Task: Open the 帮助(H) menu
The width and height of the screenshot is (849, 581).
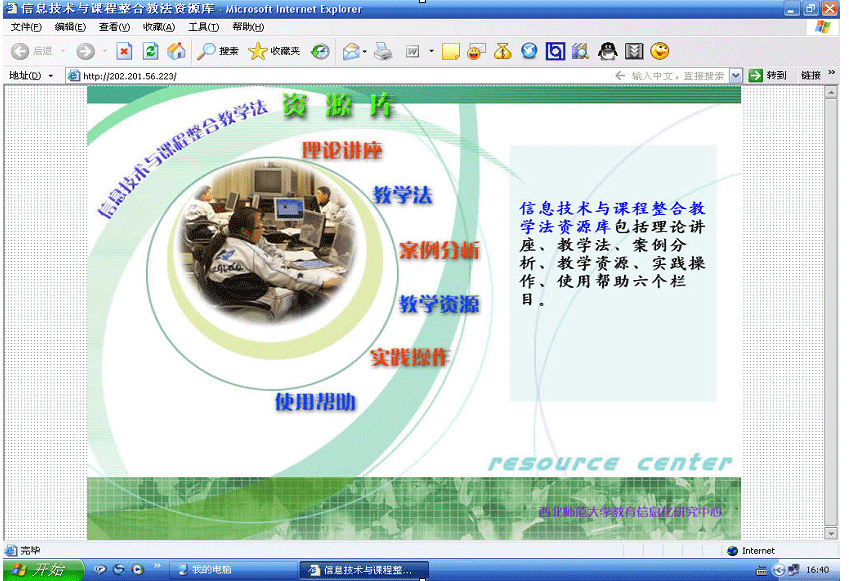Action: pyautogui.click(x=248, y=27)
